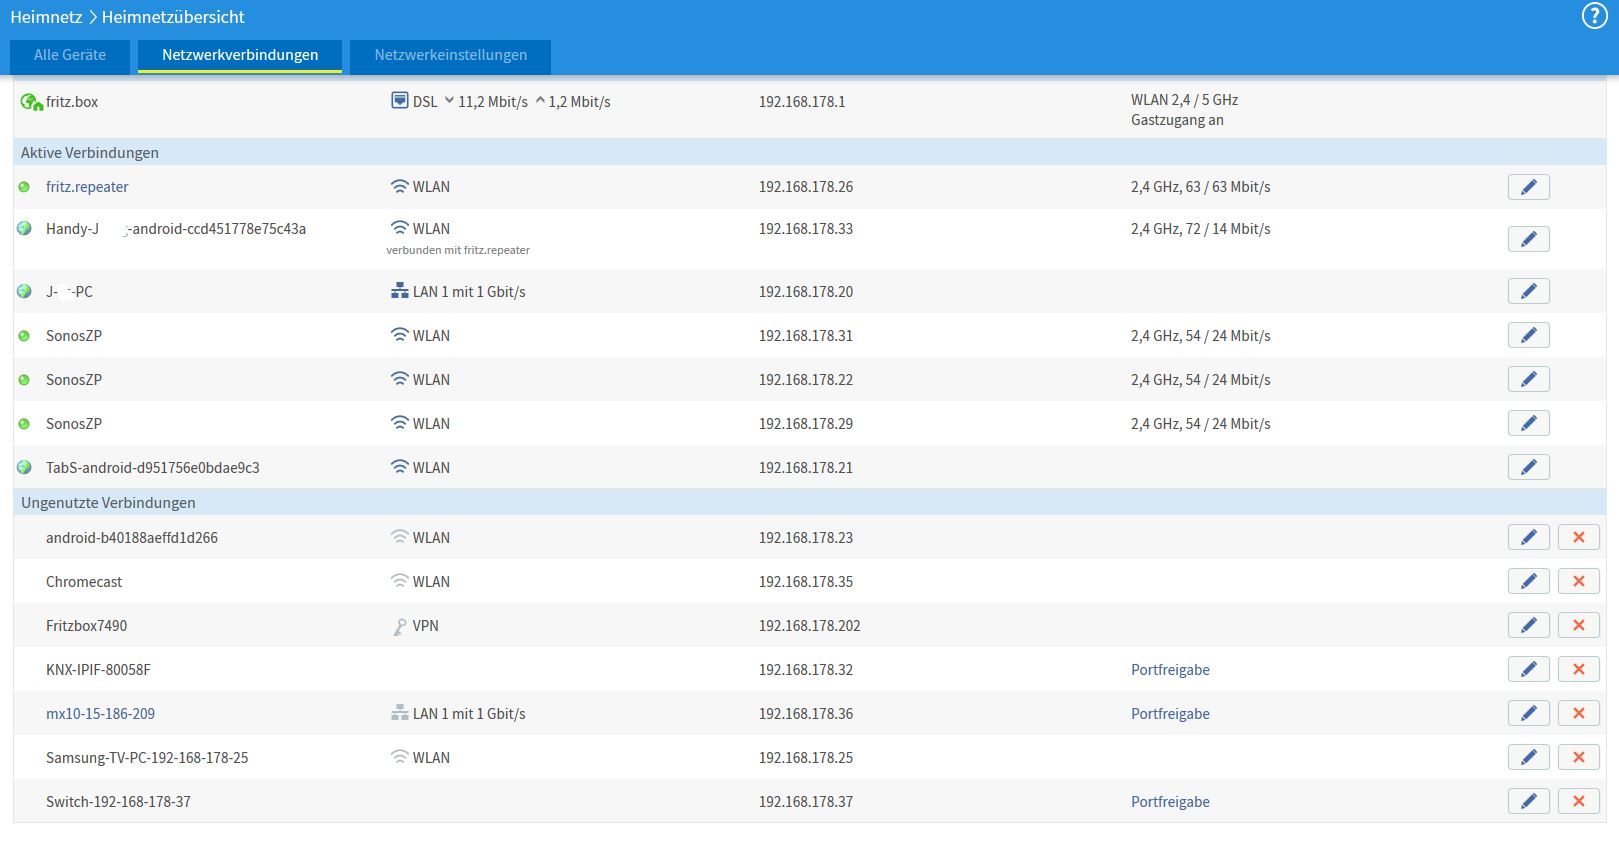Open Portfreigabe for KNX-IPIF-80058F

pos(1170,670)
